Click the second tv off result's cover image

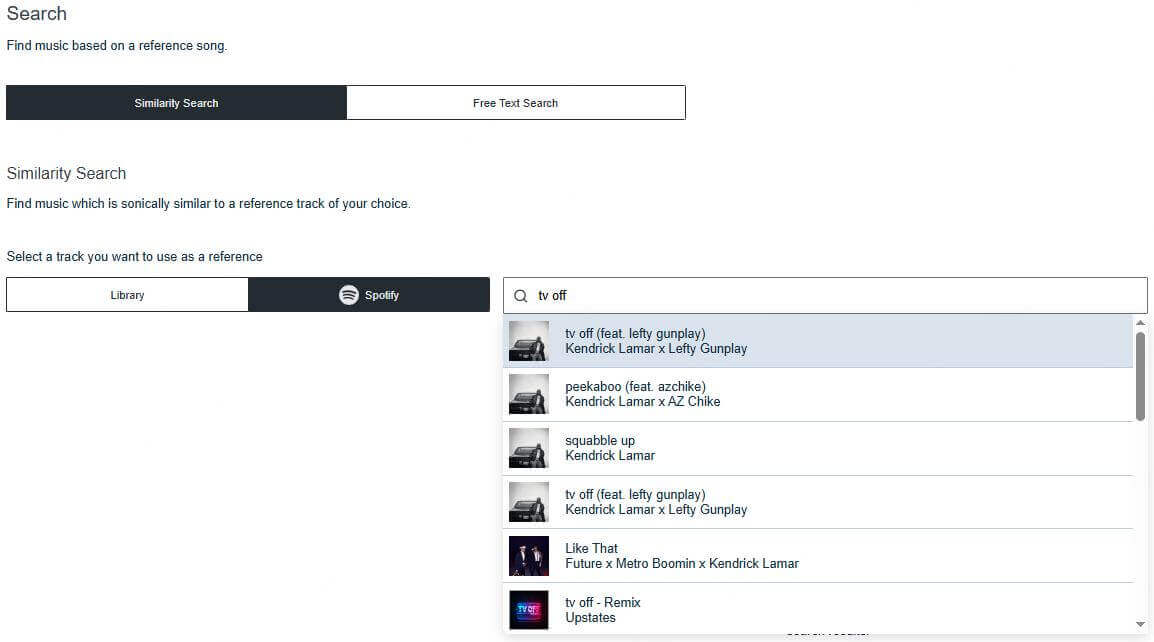pyautogui.click(x=528, y=501)
